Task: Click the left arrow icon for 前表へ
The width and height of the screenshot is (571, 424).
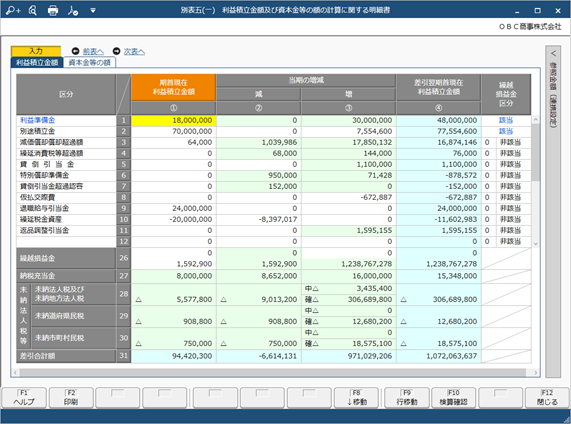Action: pos(75,51)
